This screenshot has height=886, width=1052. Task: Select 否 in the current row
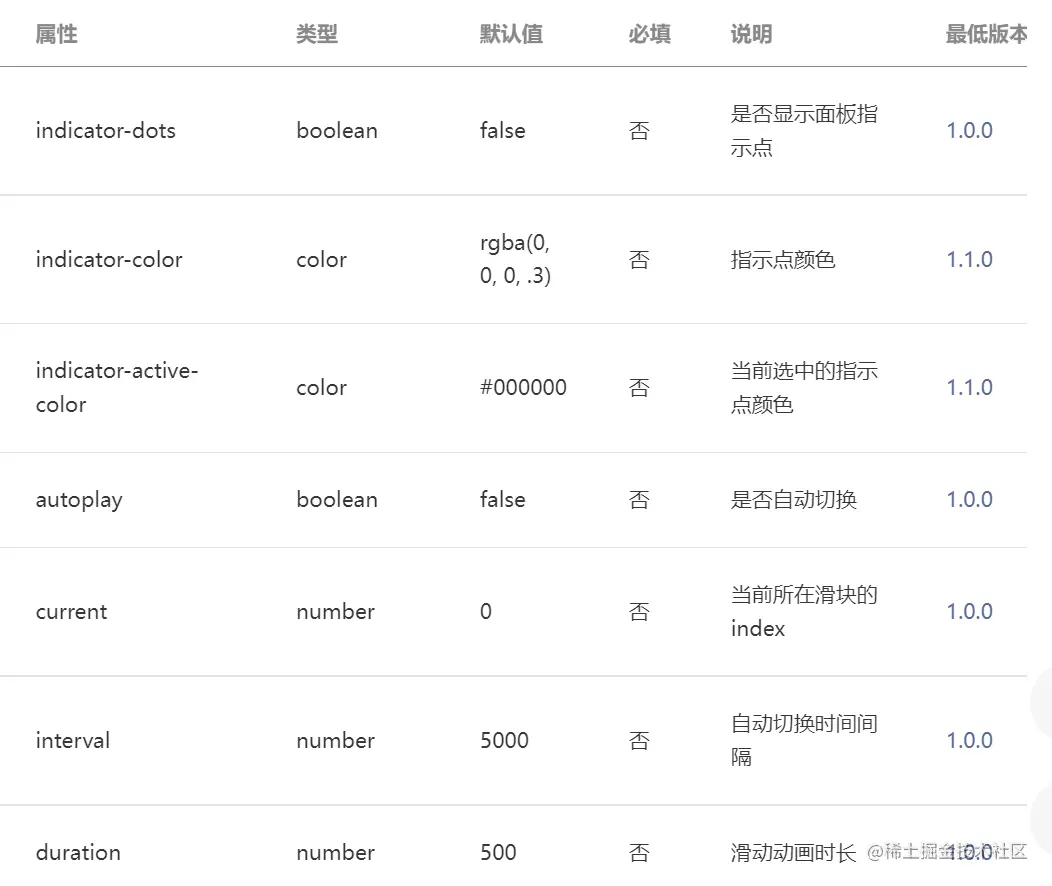(639, 611)
